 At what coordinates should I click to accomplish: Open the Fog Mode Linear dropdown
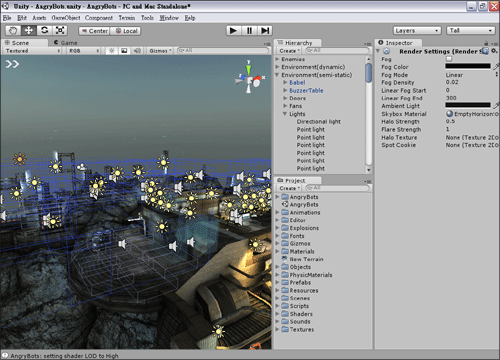point(472,75)
